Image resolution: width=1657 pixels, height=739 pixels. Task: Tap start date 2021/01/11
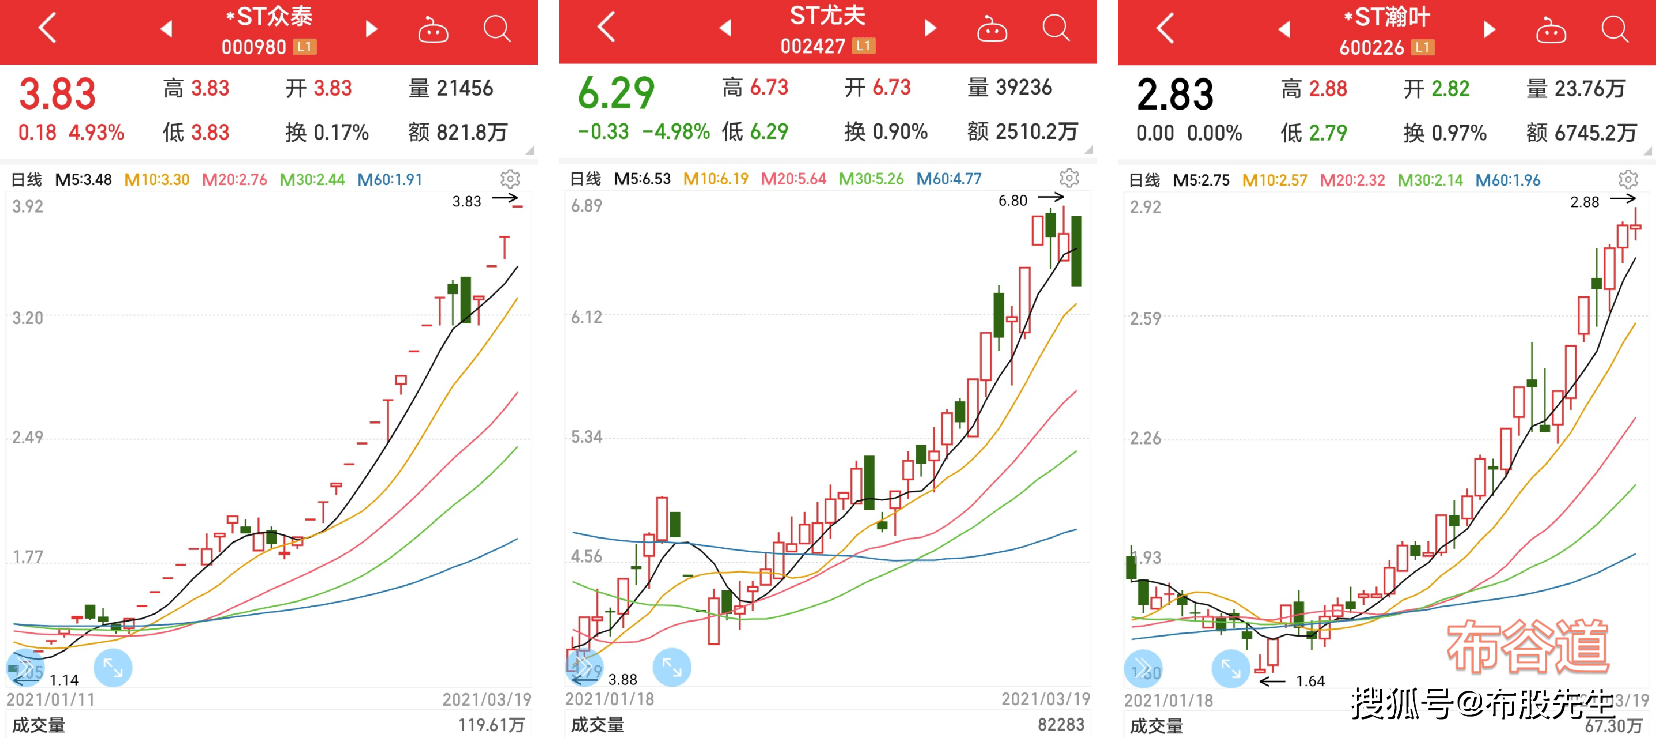[x=51, y=700]
